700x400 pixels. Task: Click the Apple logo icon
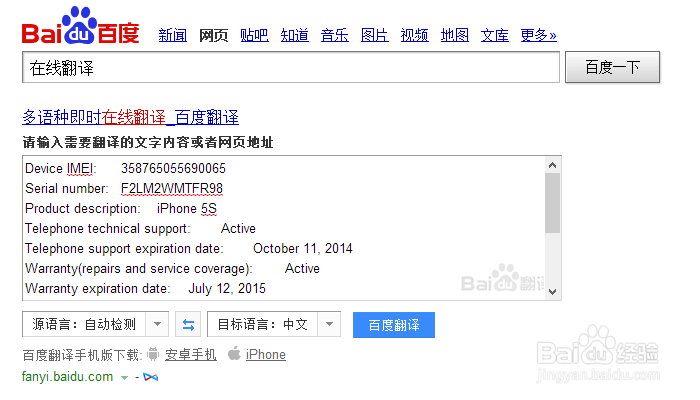click(x=234, y=354)
